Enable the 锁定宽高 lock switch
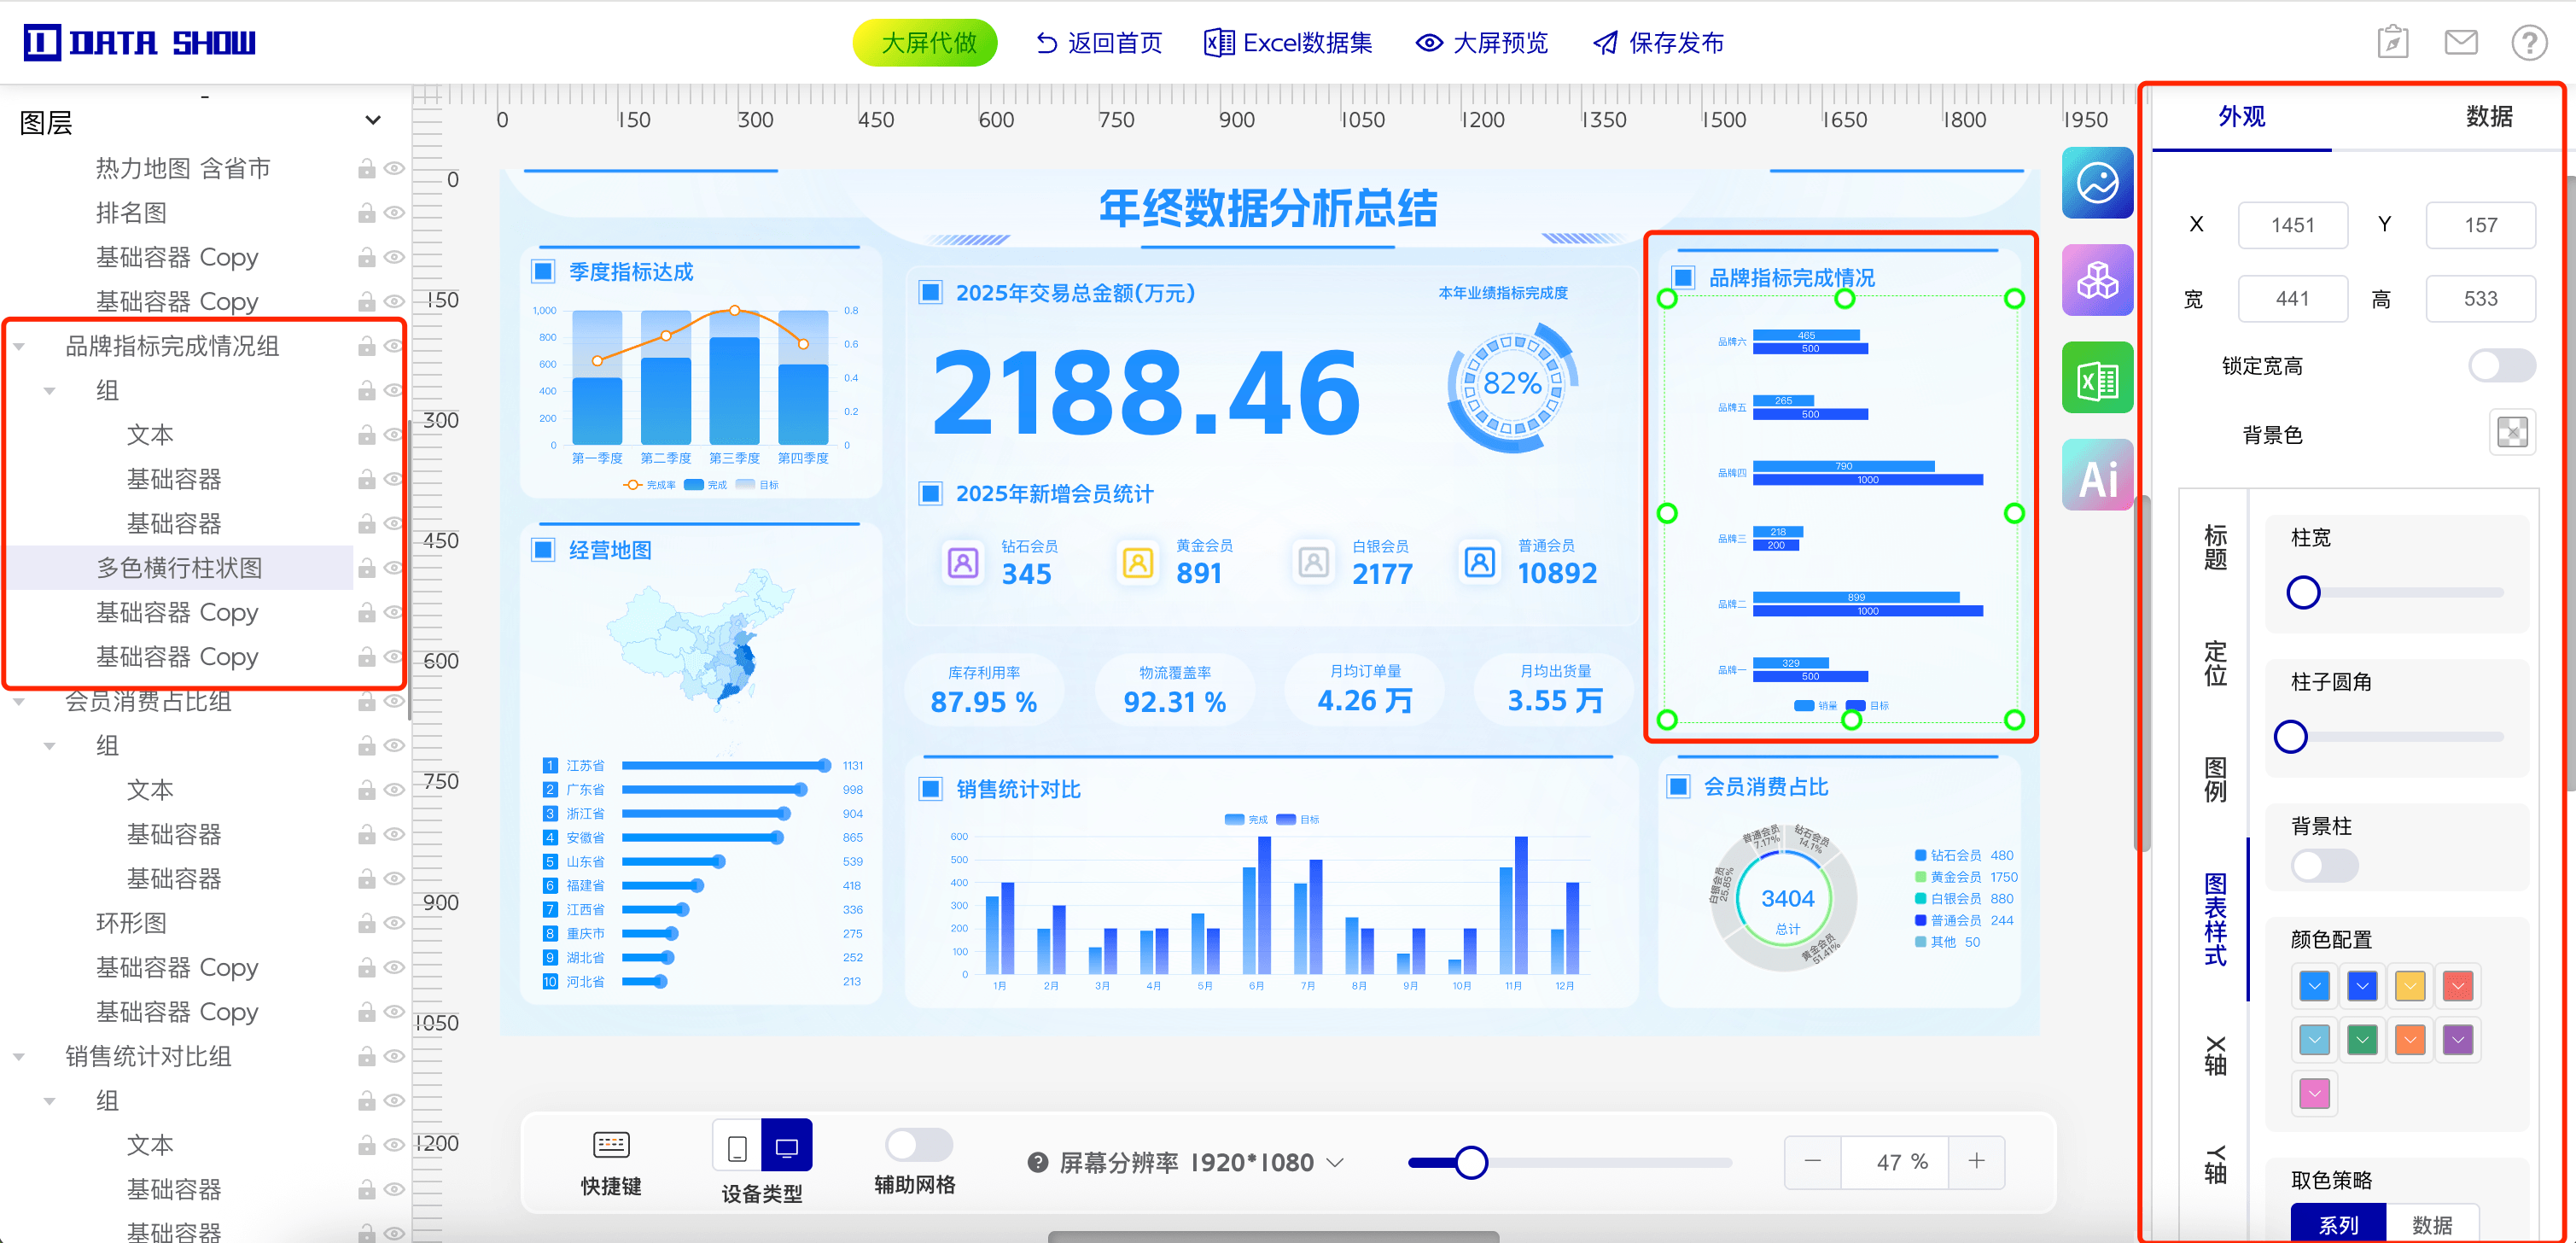Viewport: 2576px width, 1243px height. 2500,366
